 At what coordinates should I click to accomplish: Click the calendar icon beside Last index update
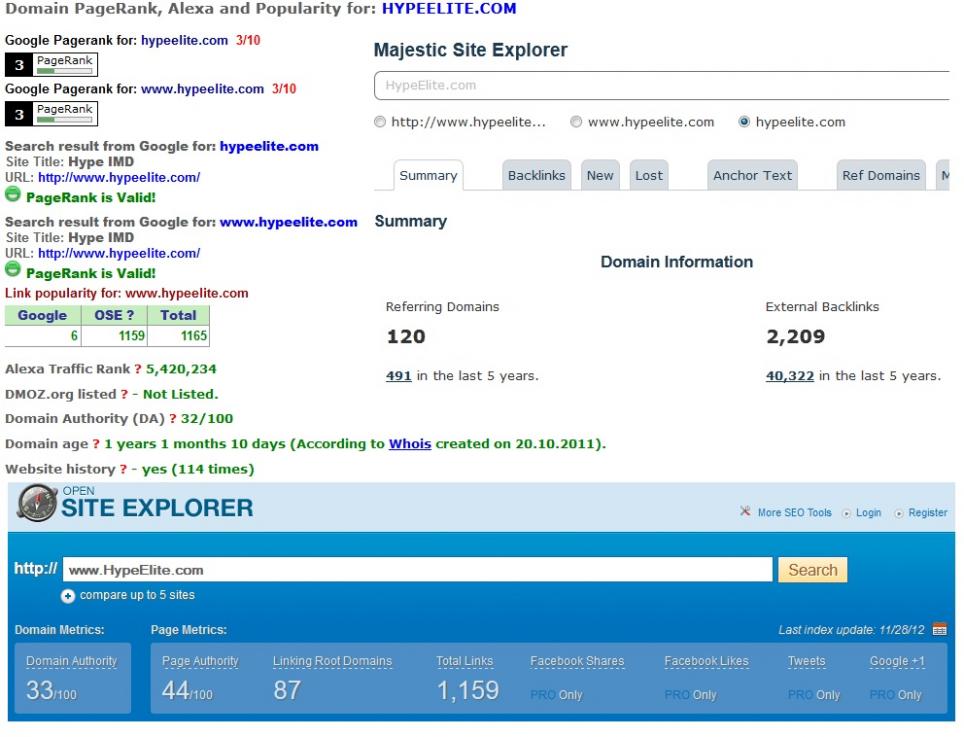pos(939,629)
